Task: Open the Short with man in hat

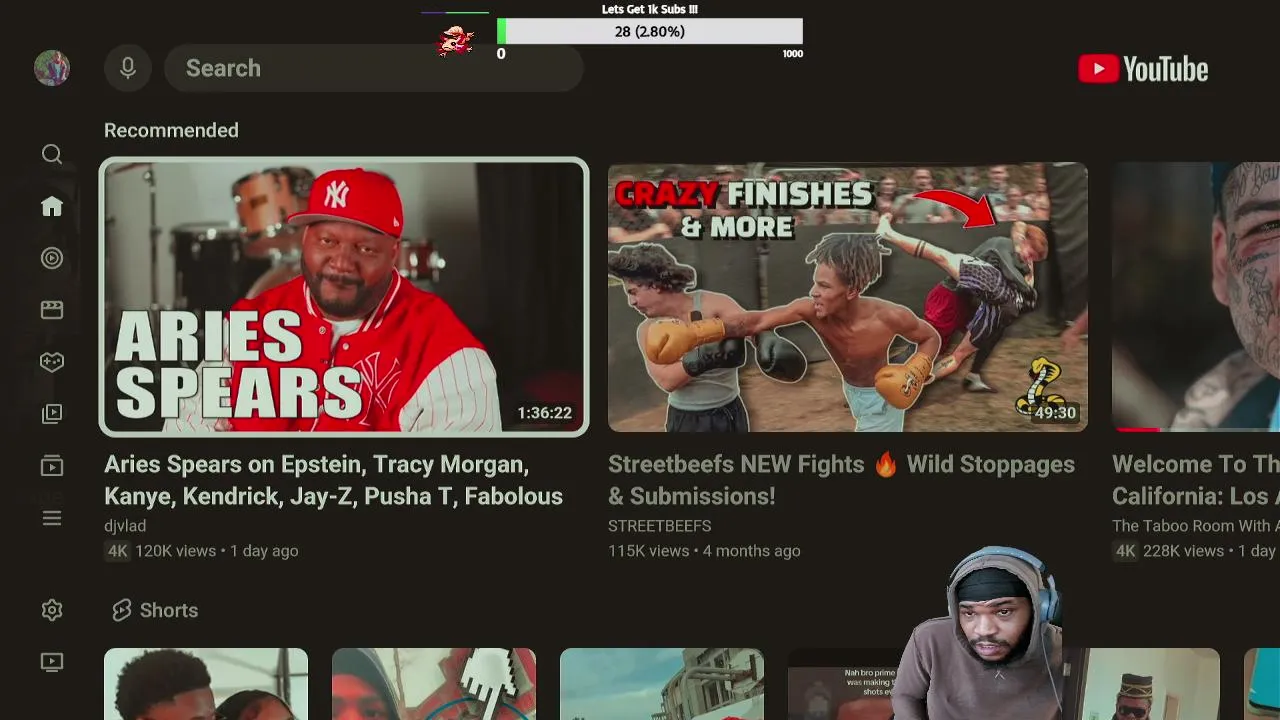Action: tap(1145, 684)
